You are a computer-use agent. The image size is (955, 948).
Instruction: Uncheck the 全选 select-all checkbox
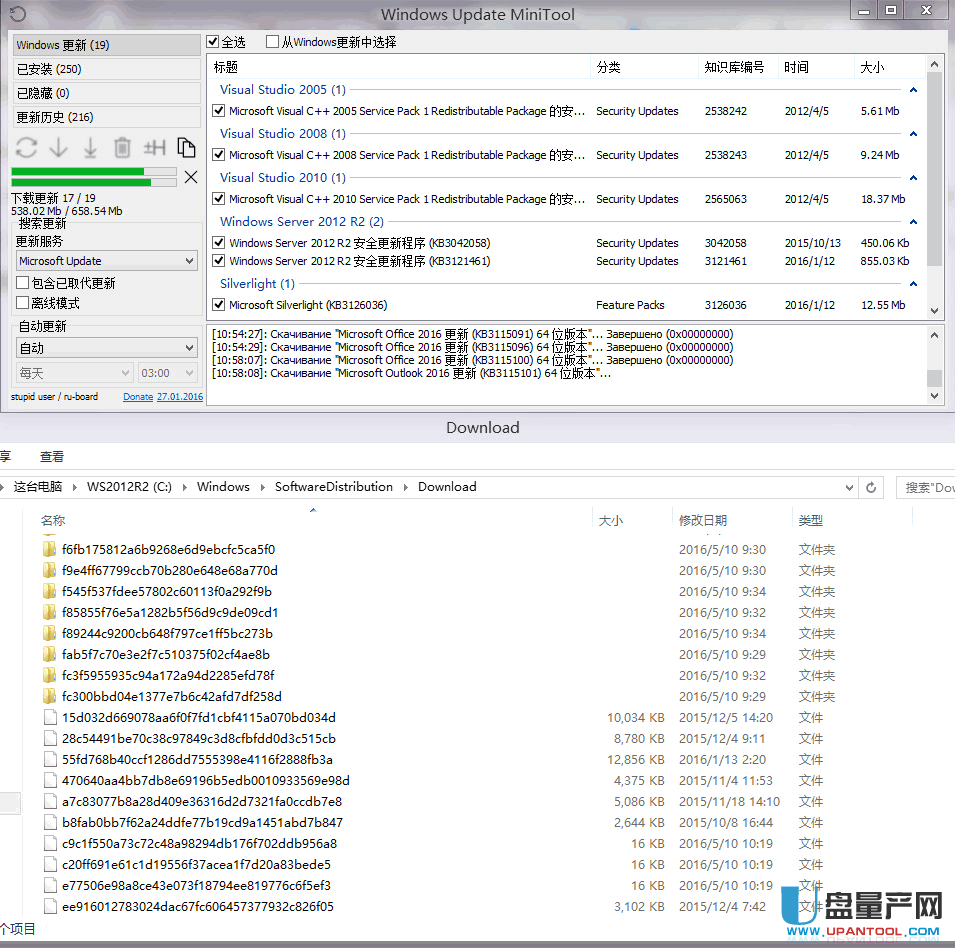214,42
